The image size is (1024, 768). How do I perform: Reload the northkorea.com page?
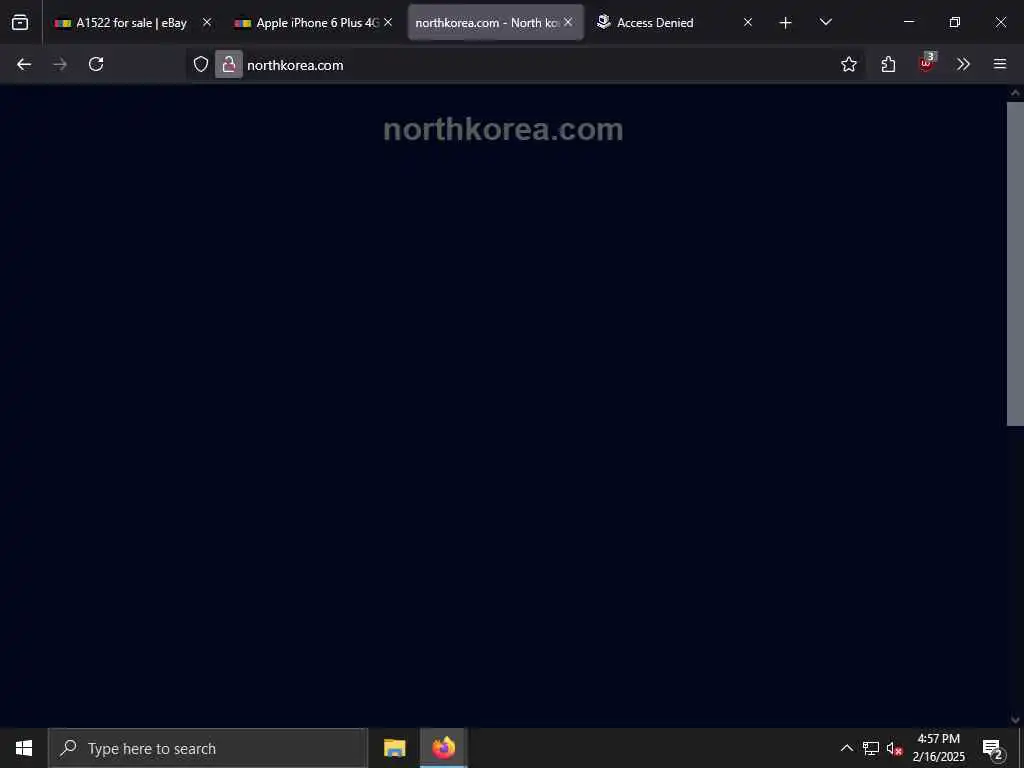pos(96,64)
